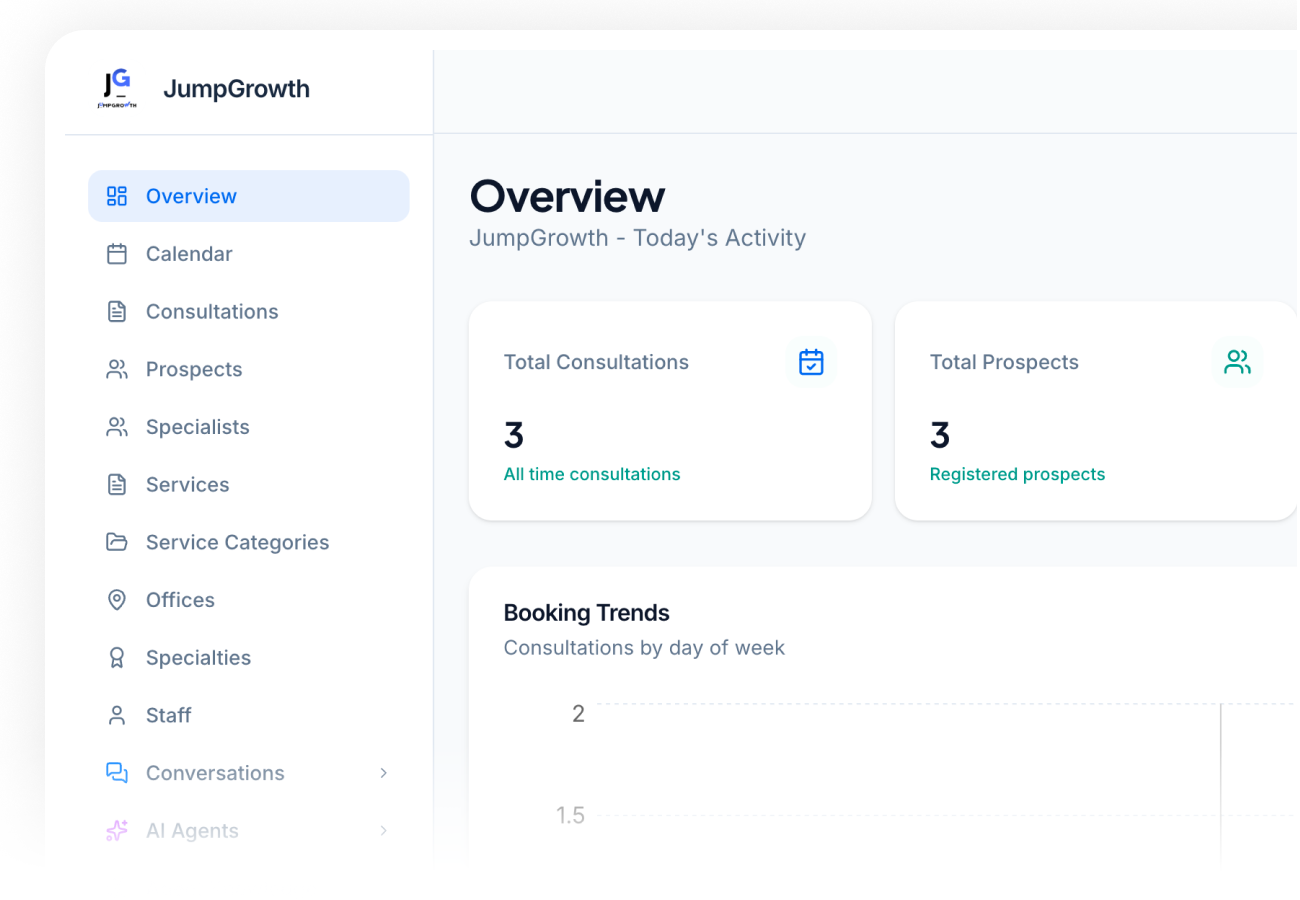Expand the AI Agents submenu chevron
Viewport: 1300px width, 900px height.
[383, 831]
